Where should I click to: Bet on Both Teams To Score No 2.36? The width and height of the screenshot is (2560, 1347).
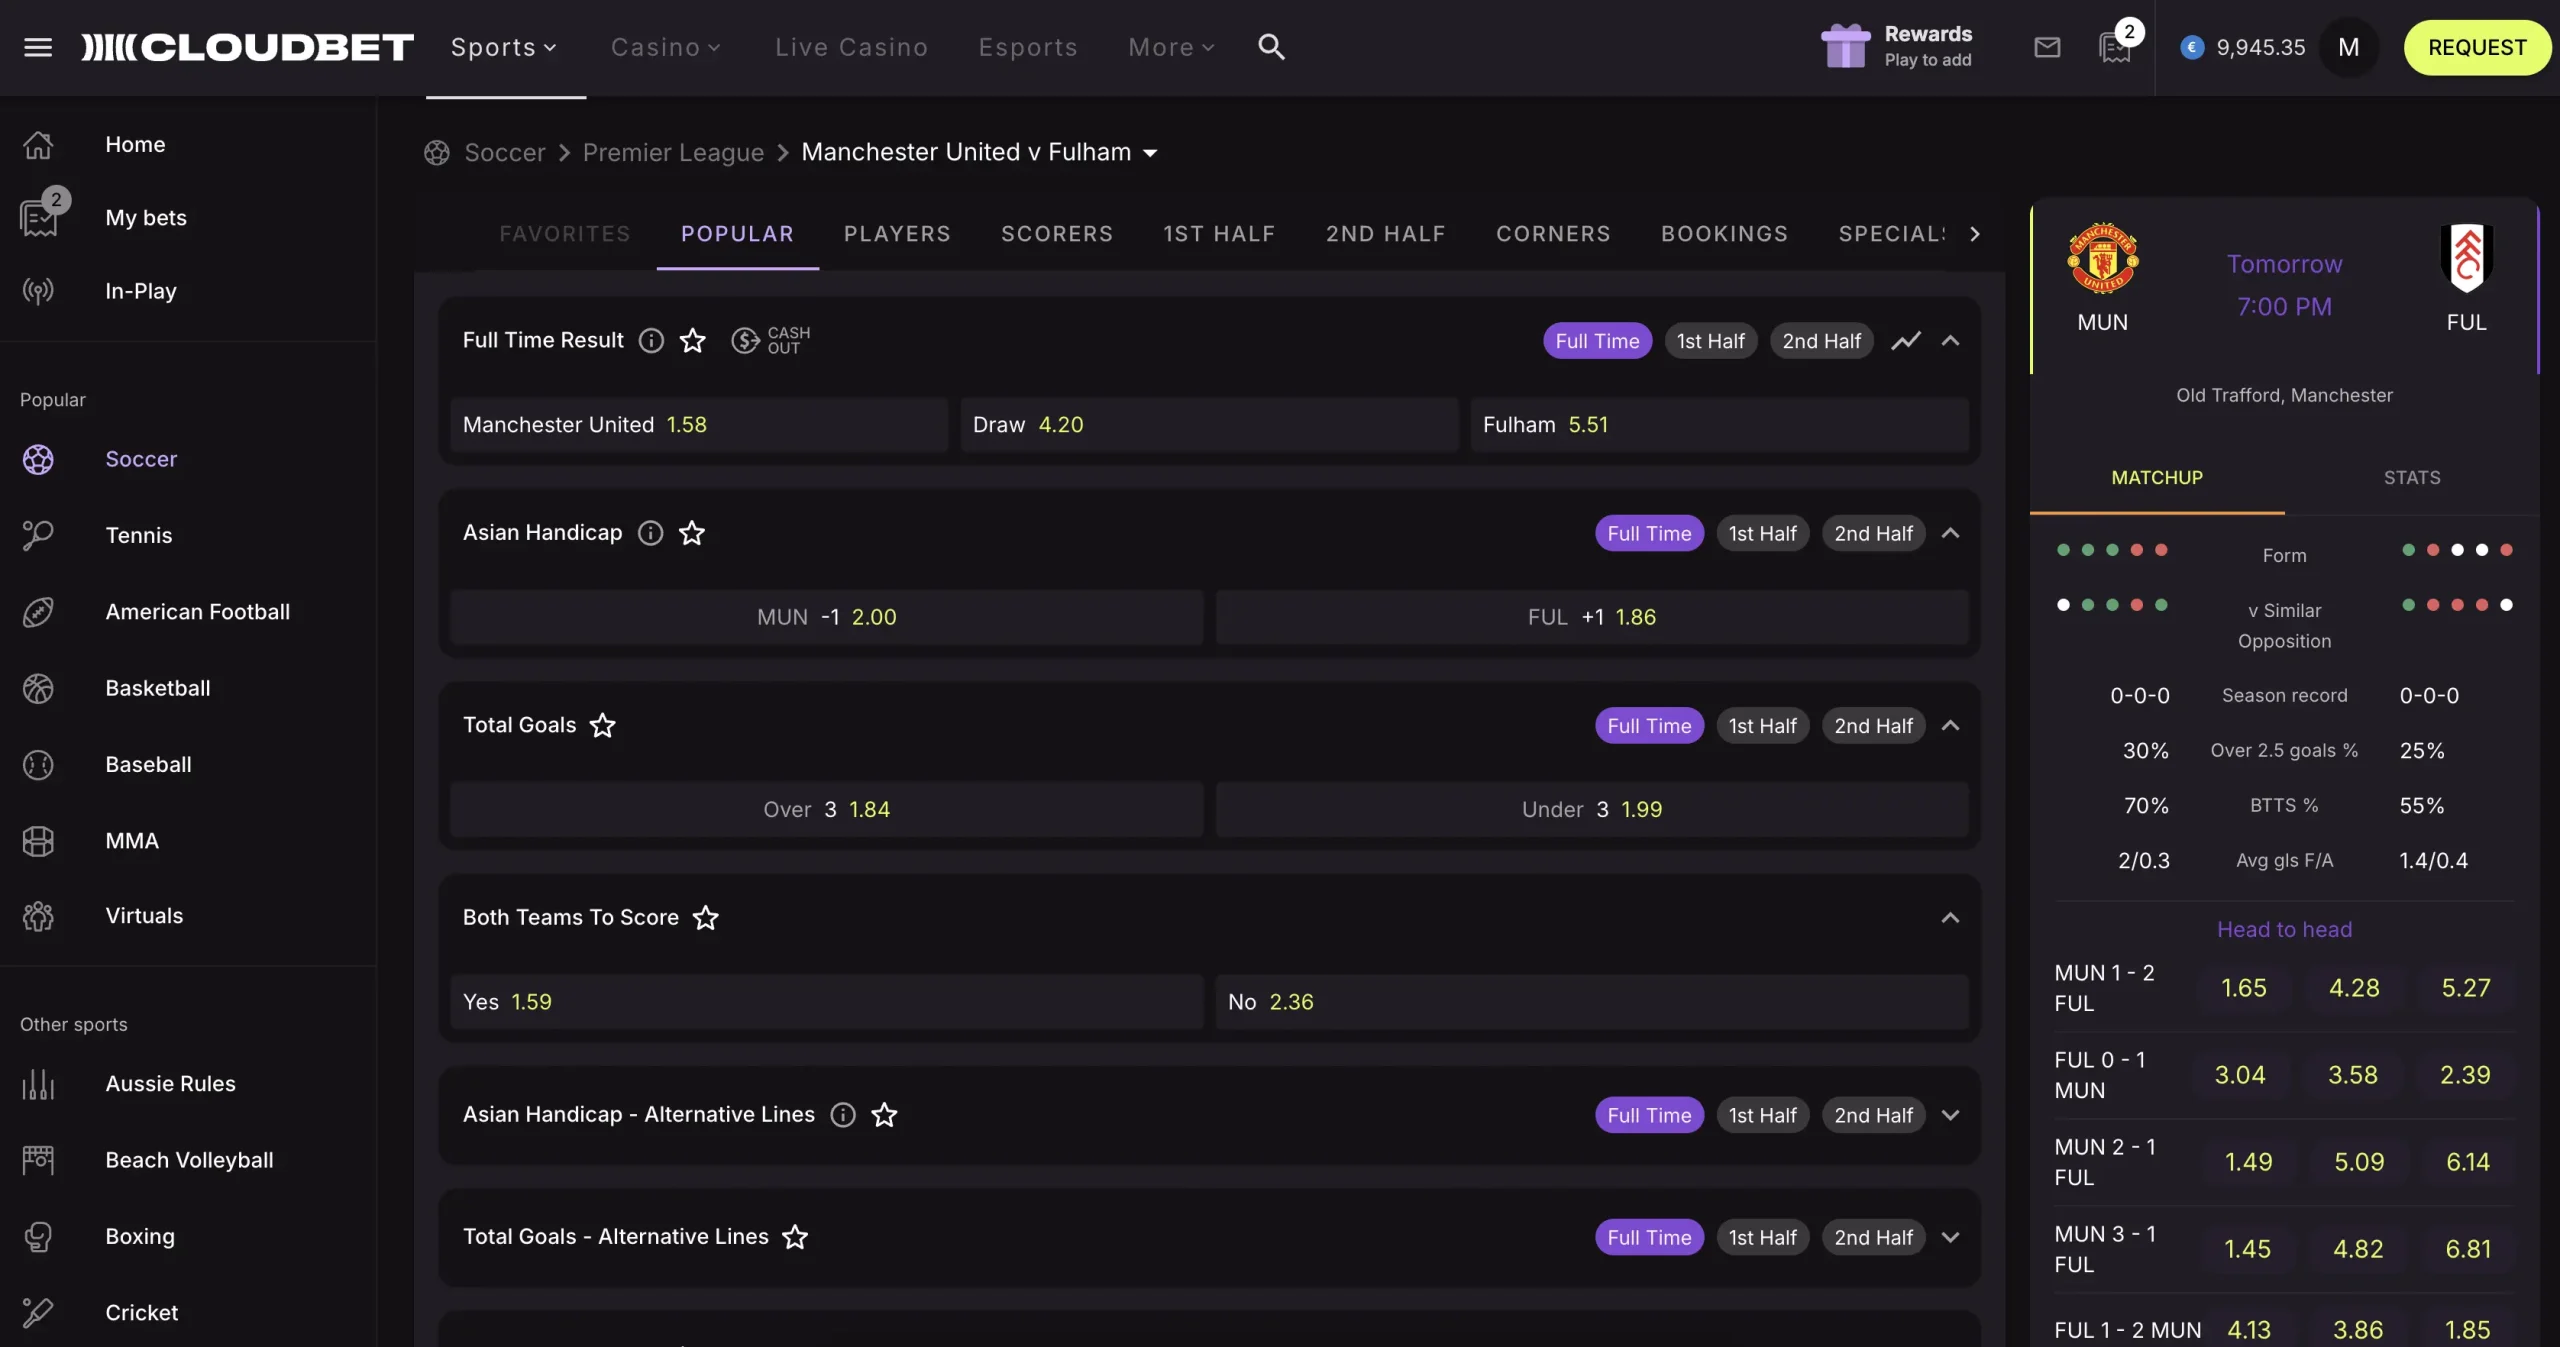(1592, 1002)
